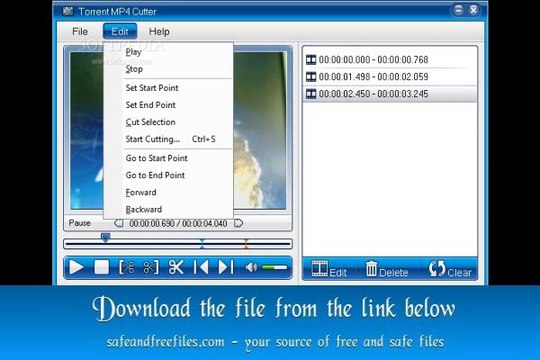Choose Play from the Edit menu
This screenshot has height=360, width=540.
tap(169, 52)
